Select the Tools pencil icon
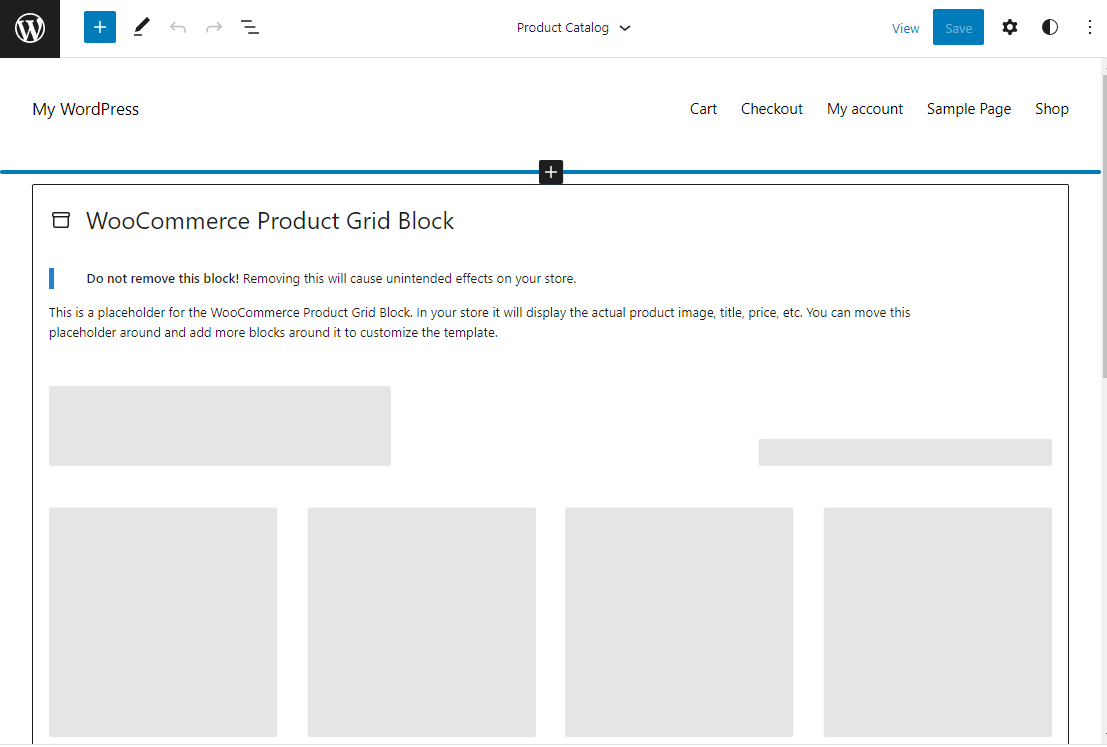 click(x=141, y=27)
